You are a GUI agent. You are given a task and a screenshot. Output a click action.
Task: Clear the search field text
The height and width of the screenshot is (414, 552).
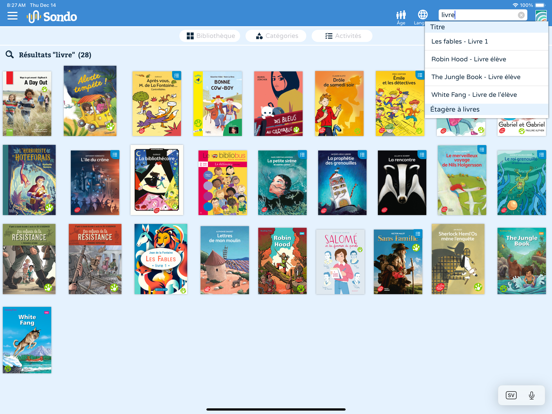(521, 15)
